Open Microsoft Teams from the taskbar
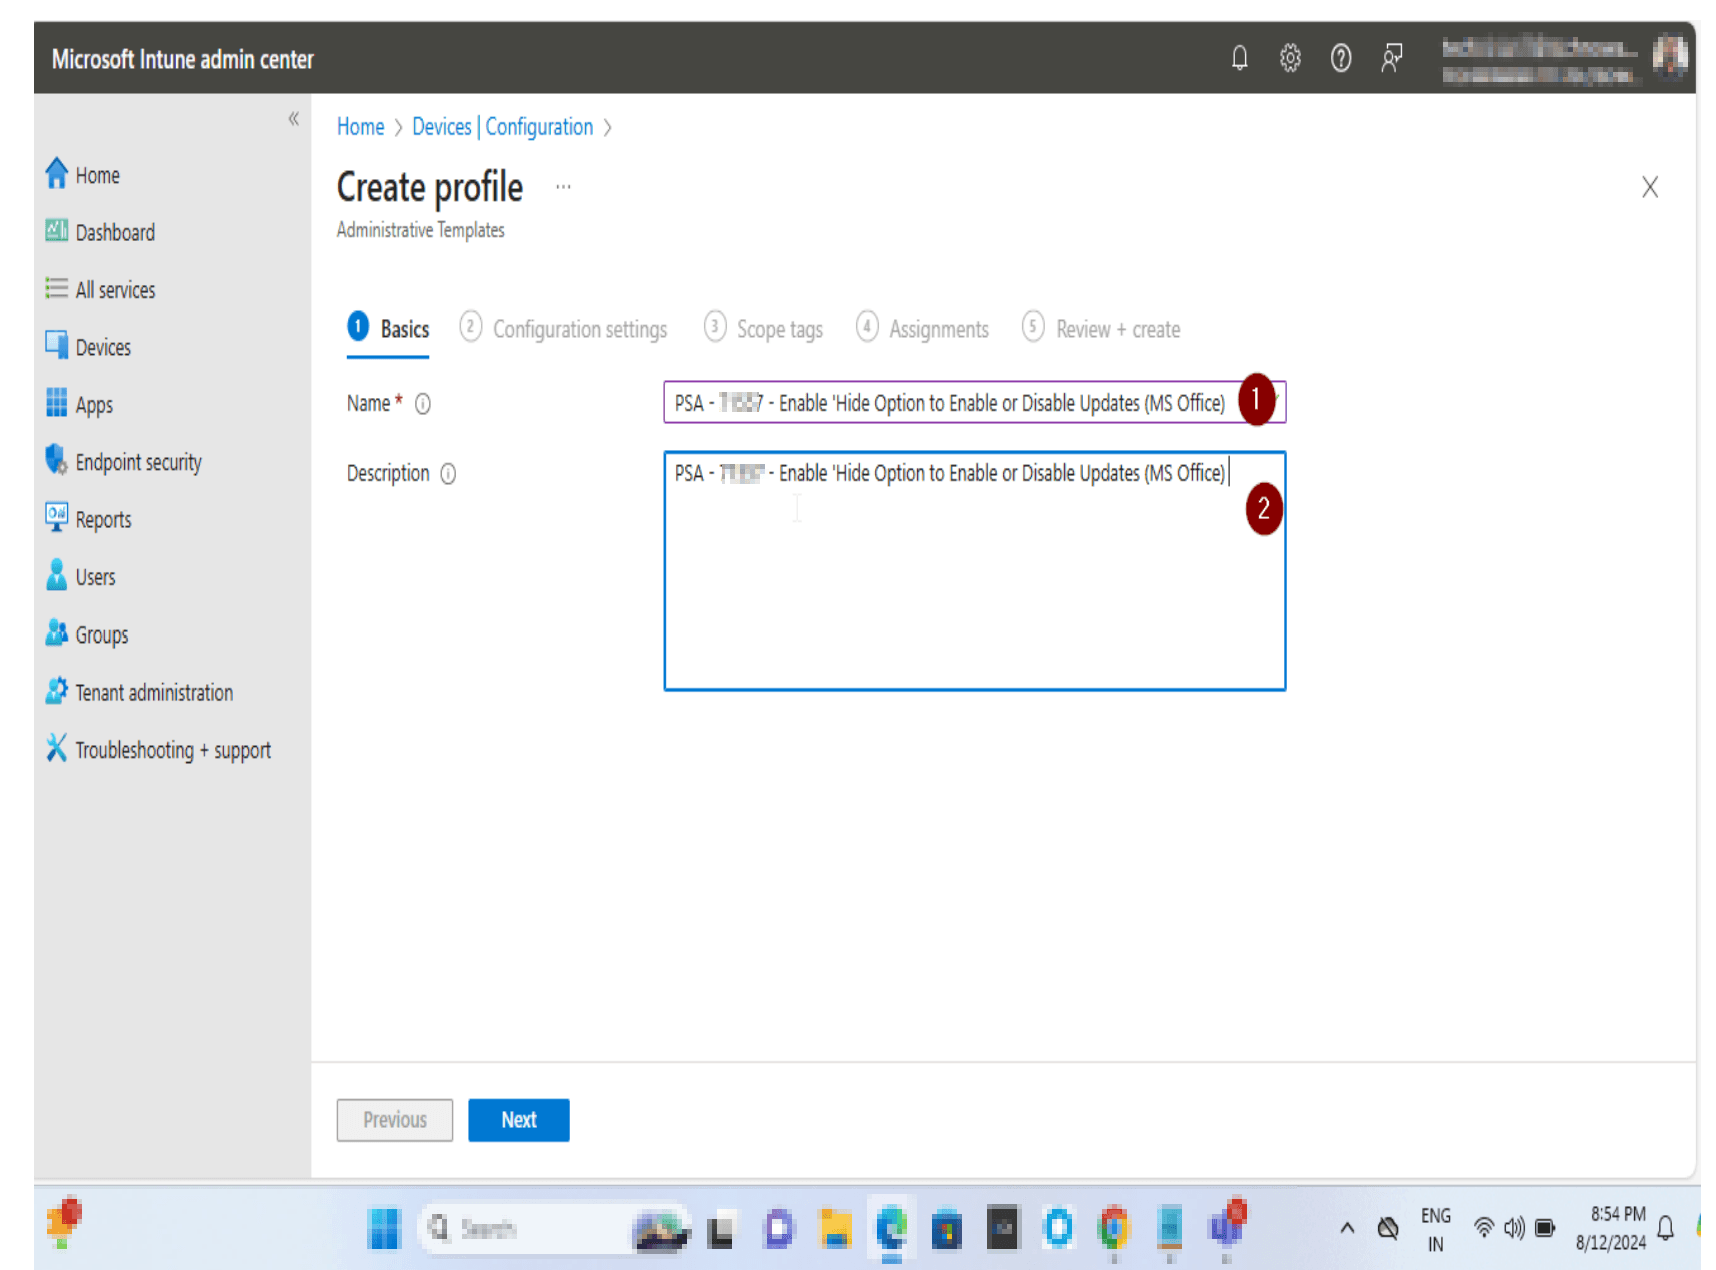Viewport: 1716px width, 1270px height. [1227, 1226]
